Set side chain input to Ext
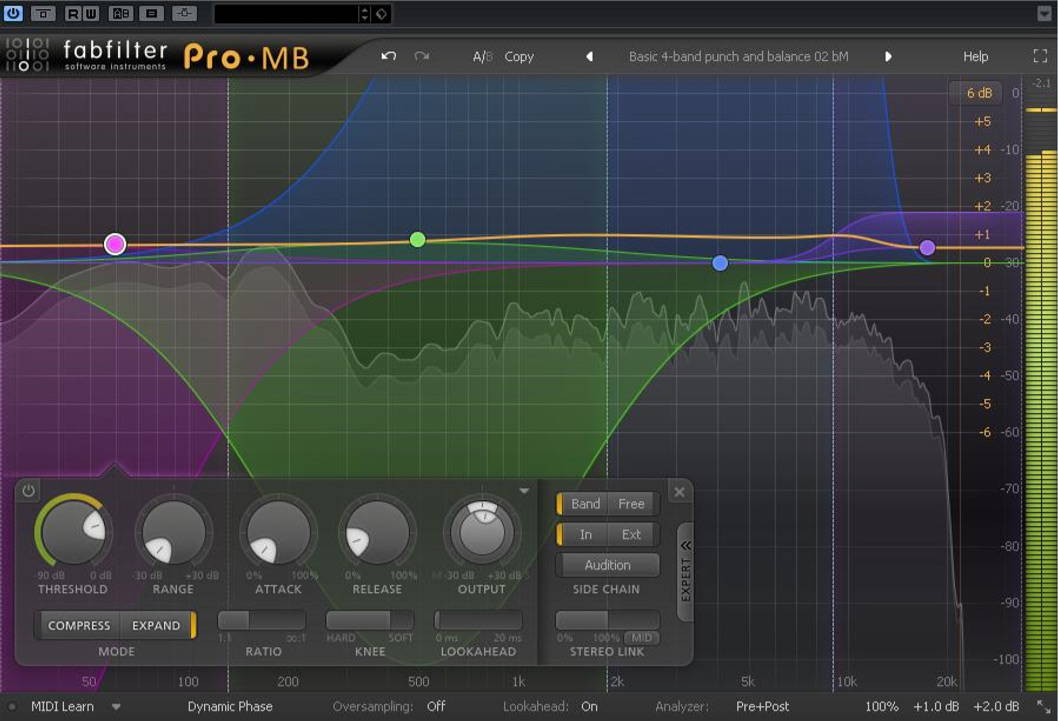1058x721 pixels. tap(632, 535)
